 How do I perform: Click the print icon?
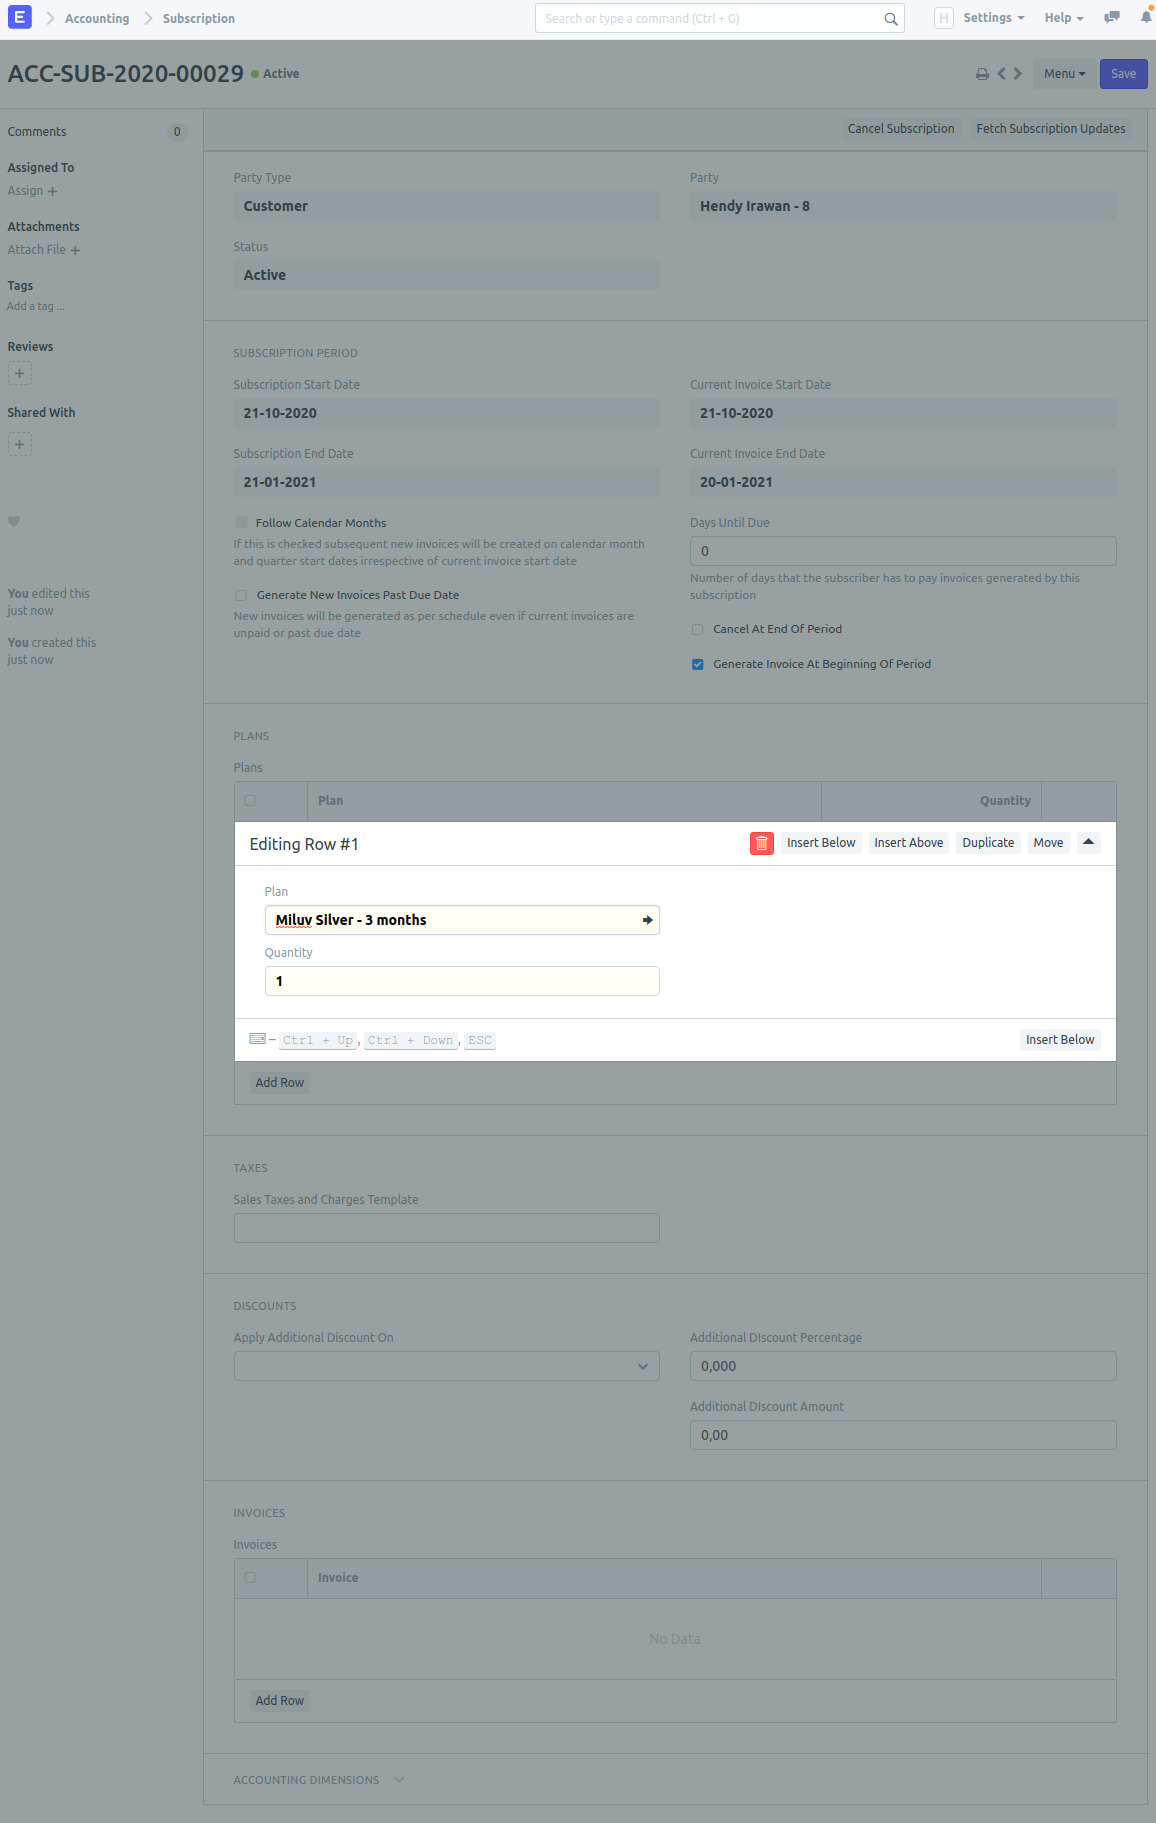pos(982,74)
